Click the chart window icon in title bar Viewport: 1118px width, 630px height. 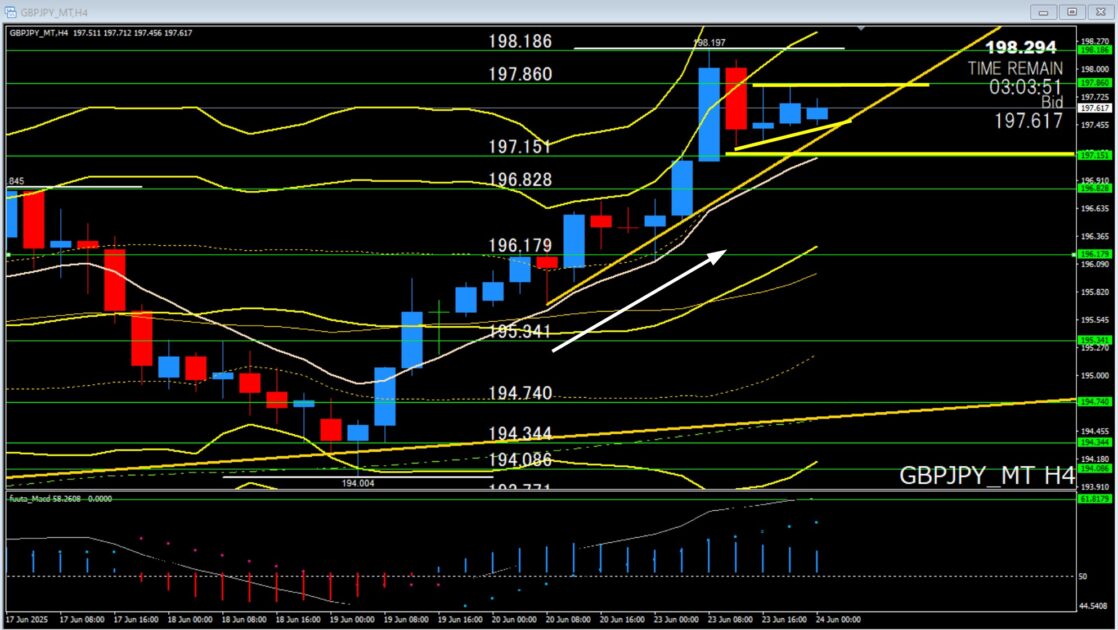[x=12, y=11]
